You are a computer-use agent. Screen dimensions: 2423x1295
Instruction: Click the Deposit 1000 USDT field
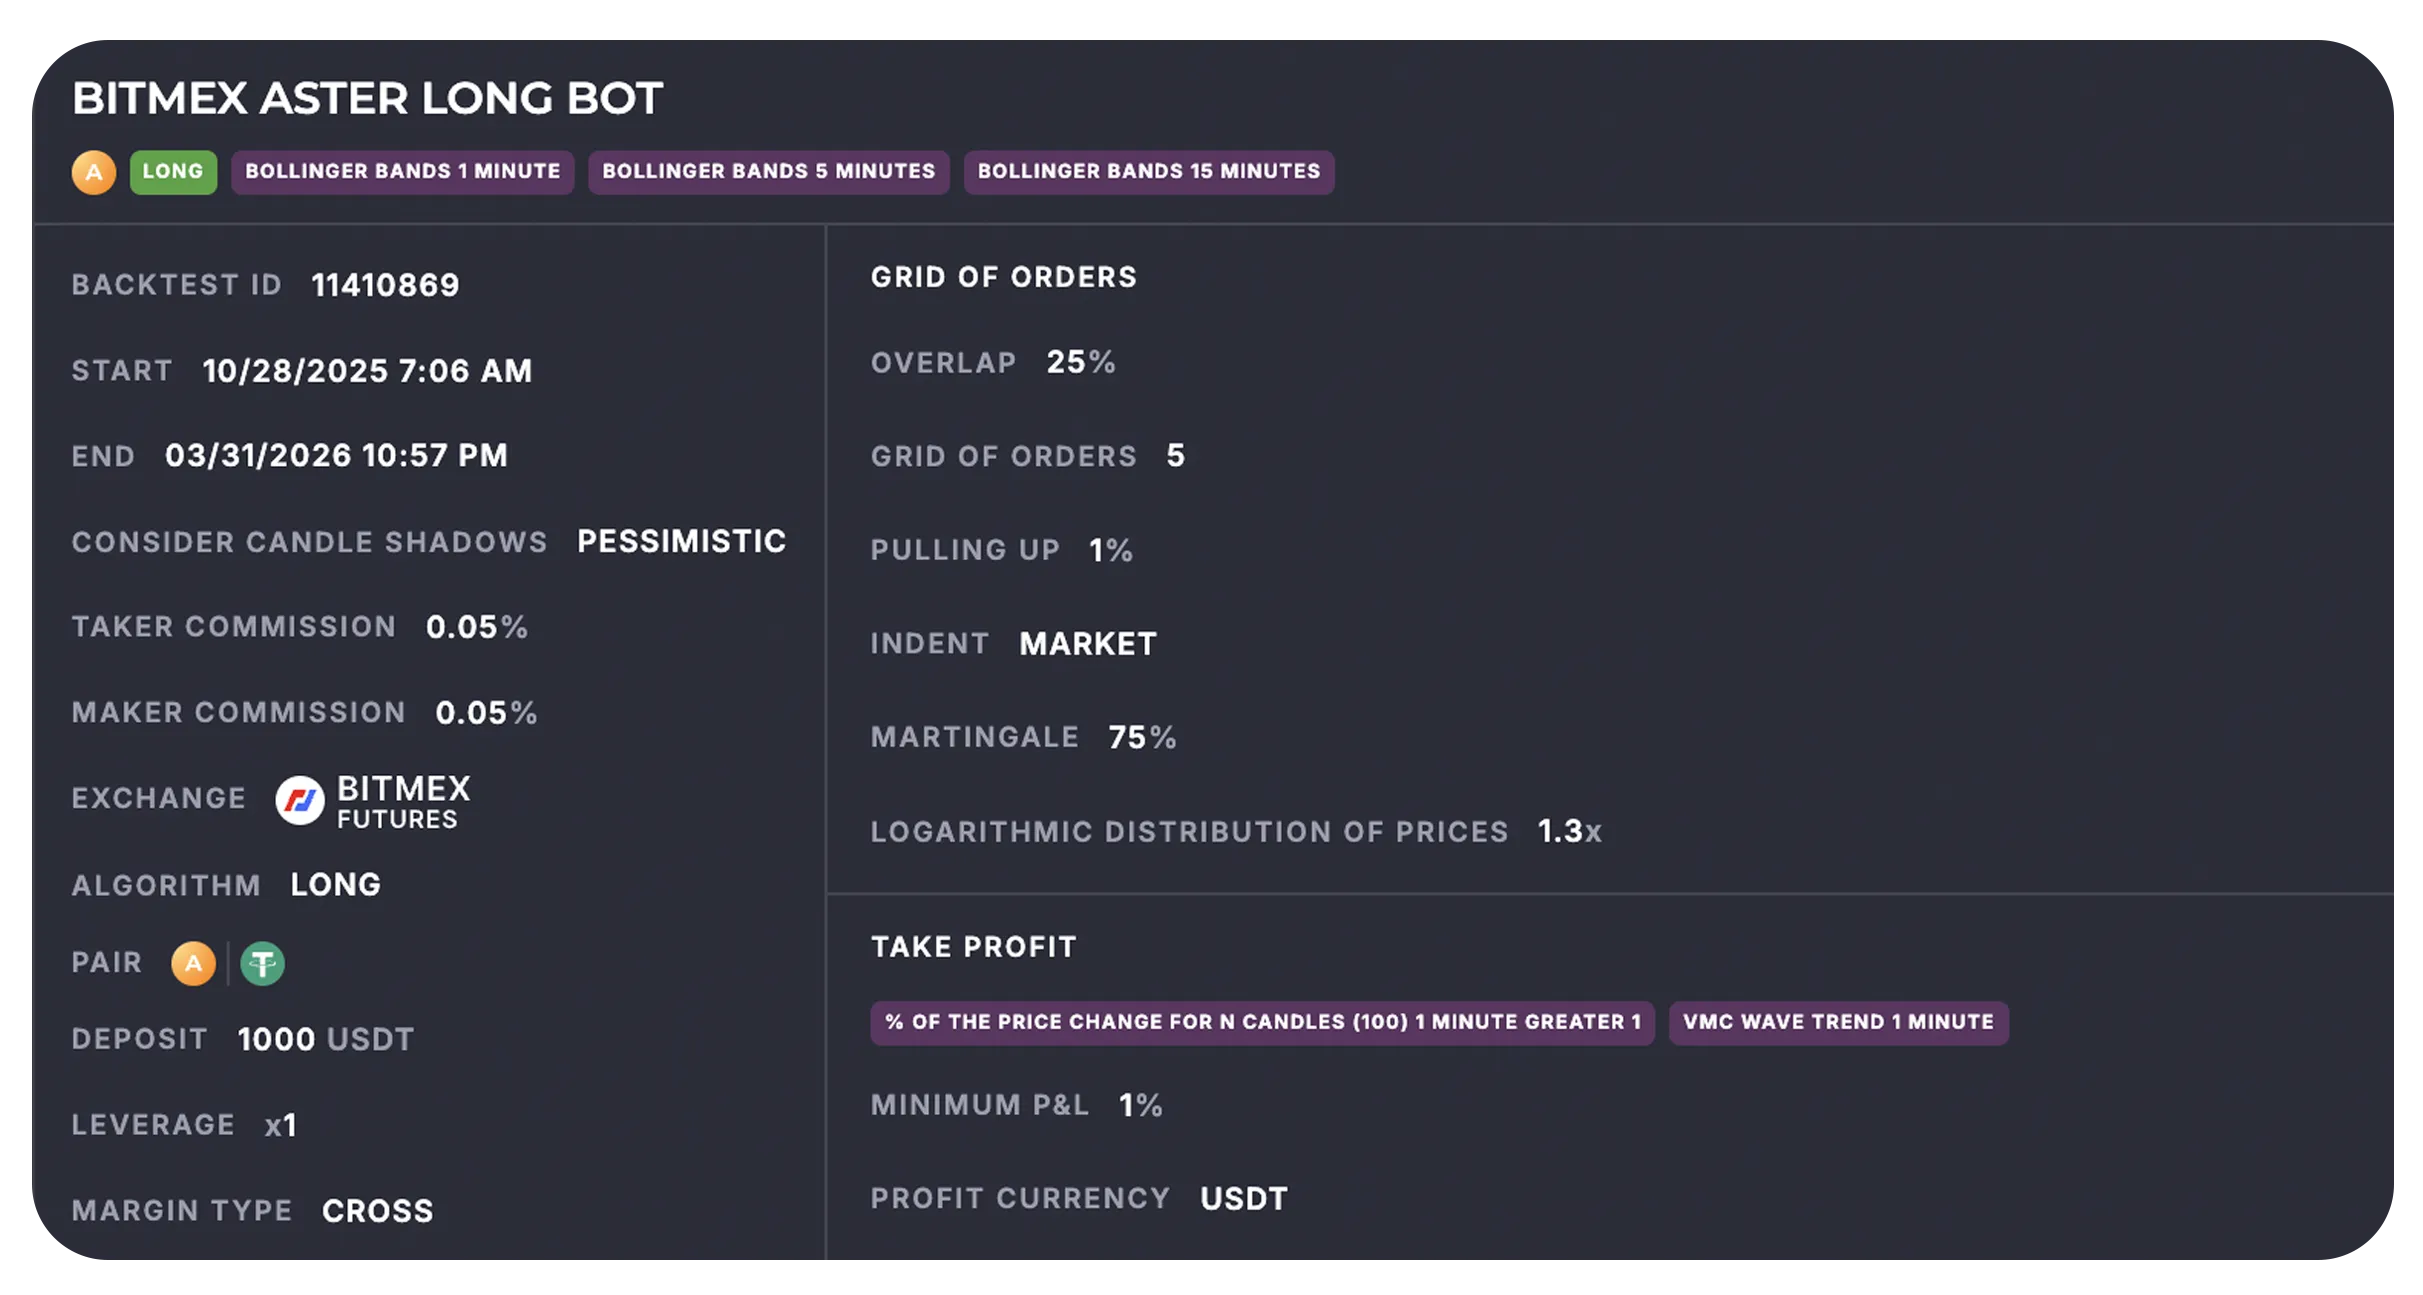coord(324,1039)
